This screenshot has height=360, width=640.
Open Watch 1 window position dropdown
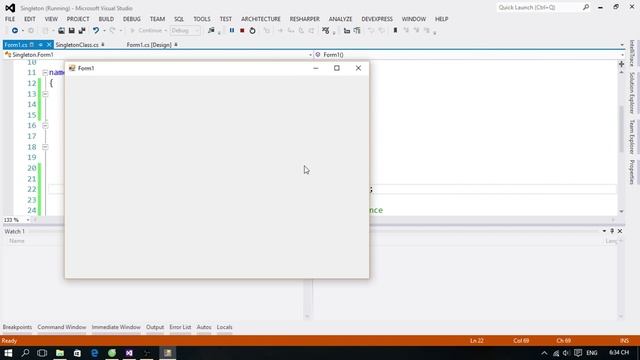click(604, 231)
